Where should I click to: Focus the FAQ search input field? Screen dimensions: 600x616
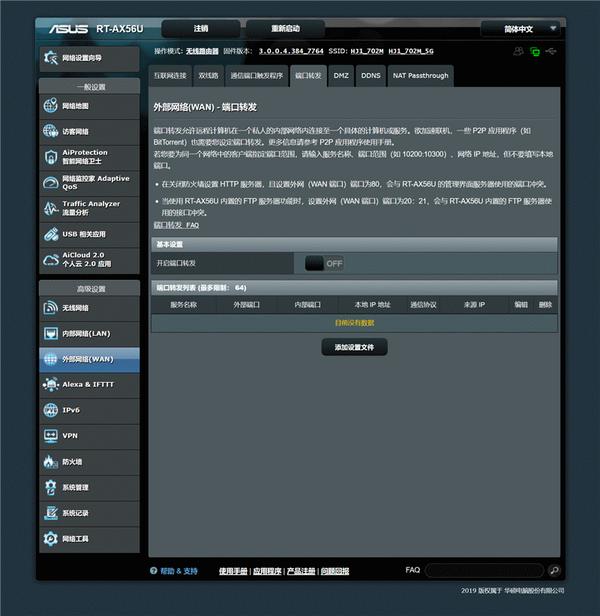pos(484,570)
